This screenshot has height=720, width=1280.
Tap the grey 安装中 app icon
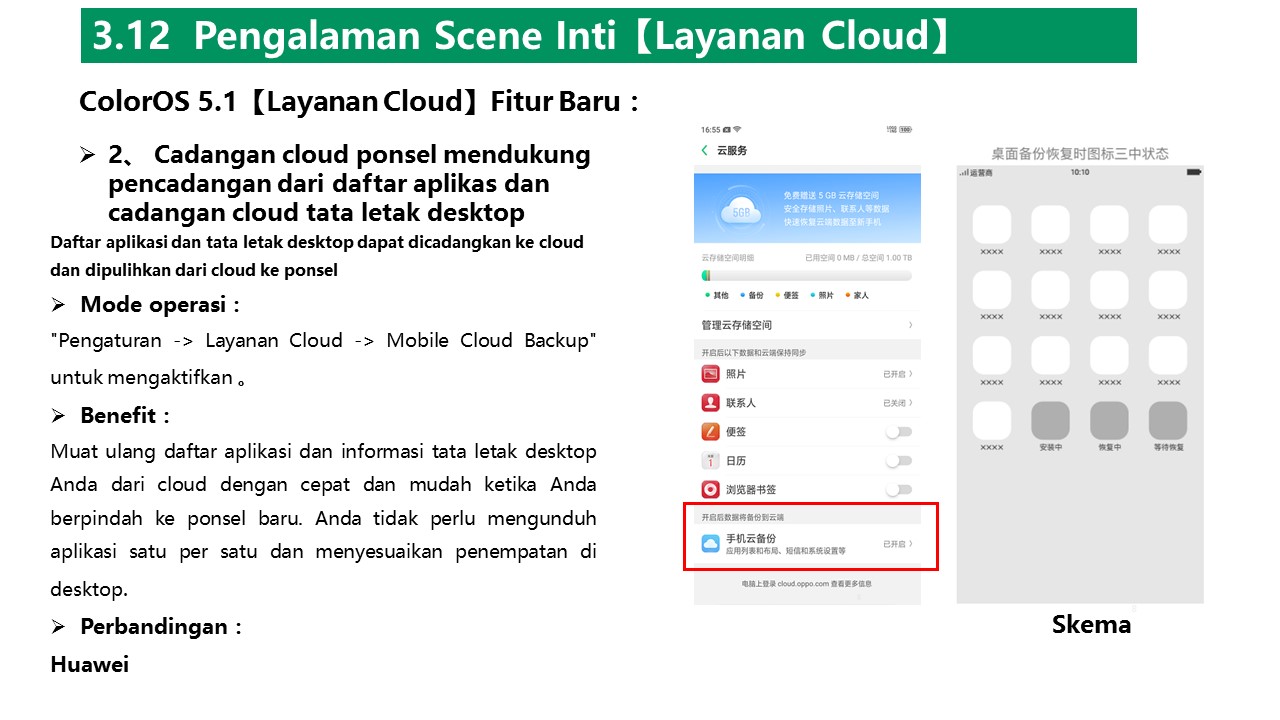pyautogui.click(x=1050, y=421)
